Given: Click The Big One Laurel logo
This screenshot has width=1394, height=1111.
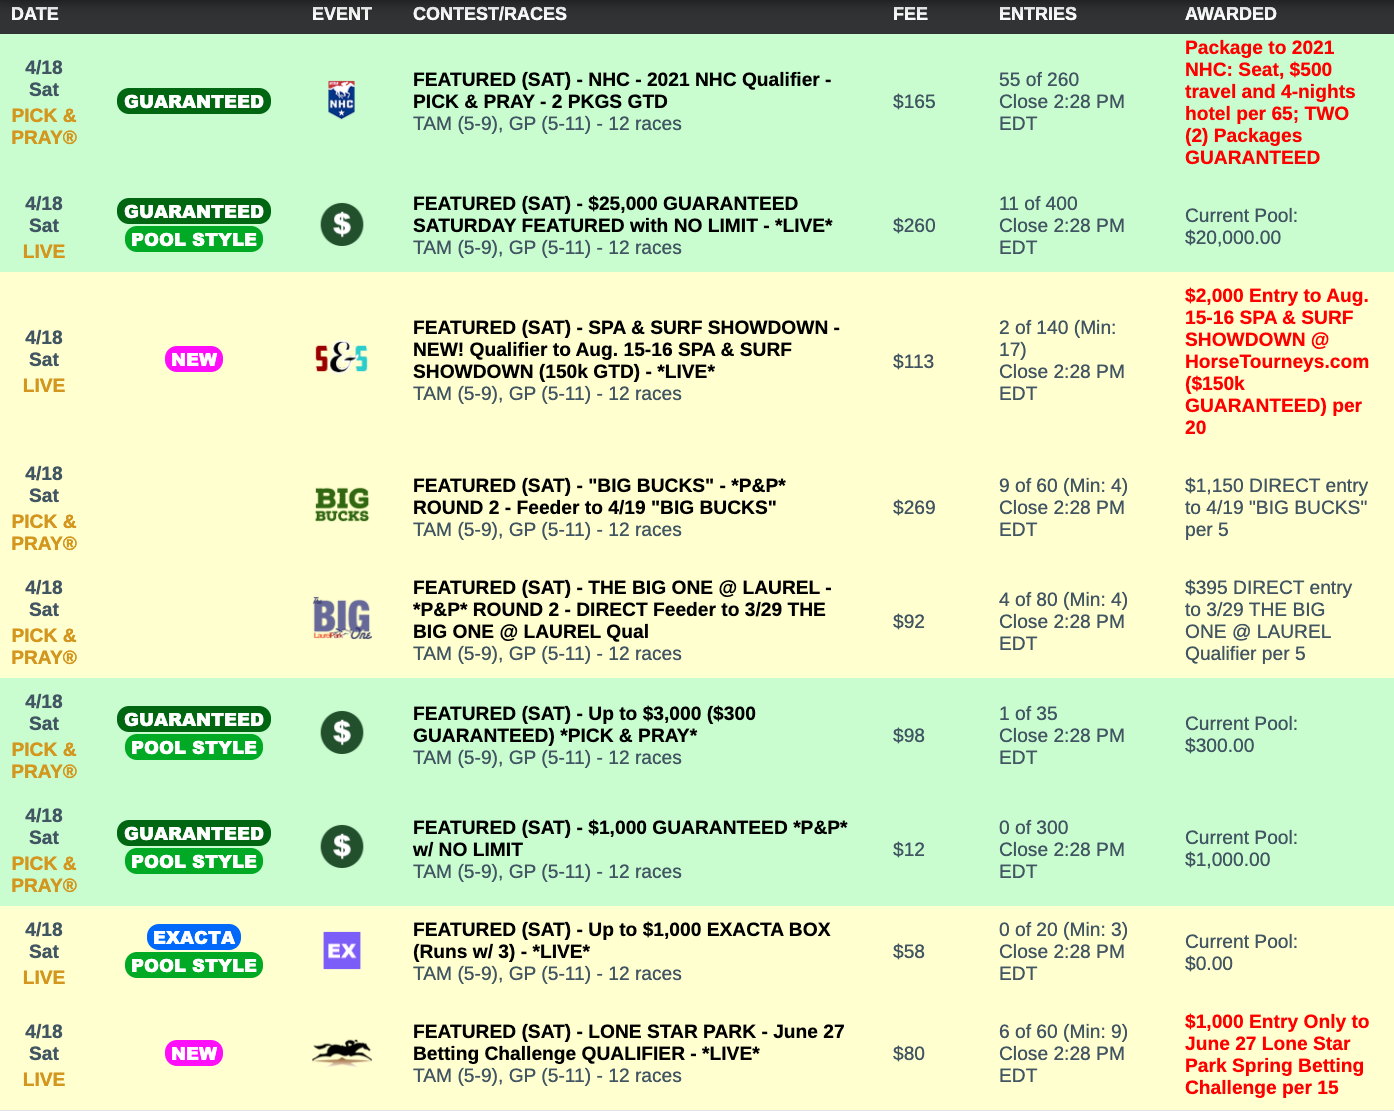Looking at the screenshot, I should [x=341, y=619].
